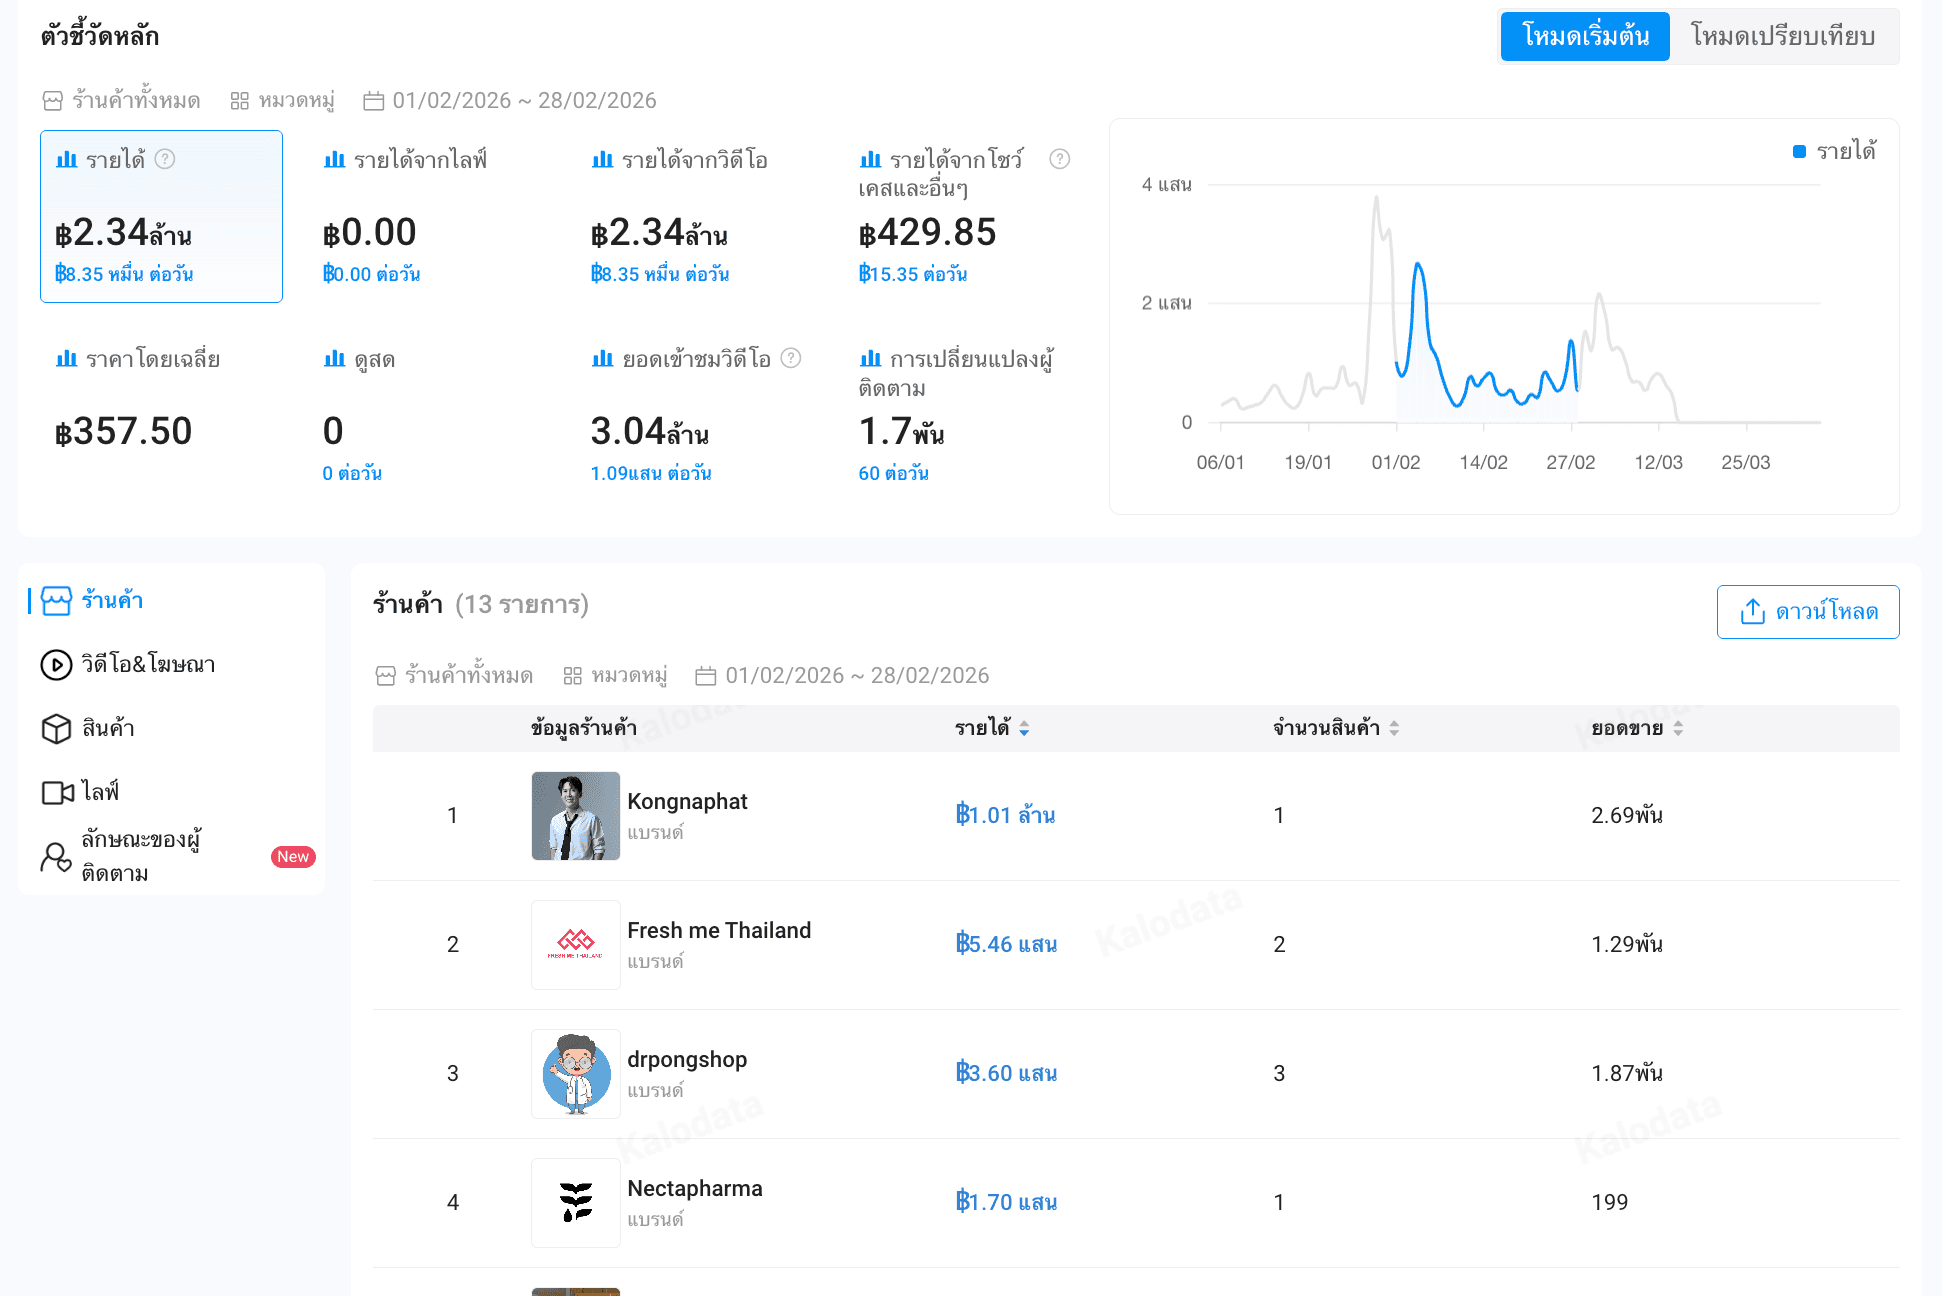
Task: Open Nectapharma shop link
Action: pos(695,1189)
